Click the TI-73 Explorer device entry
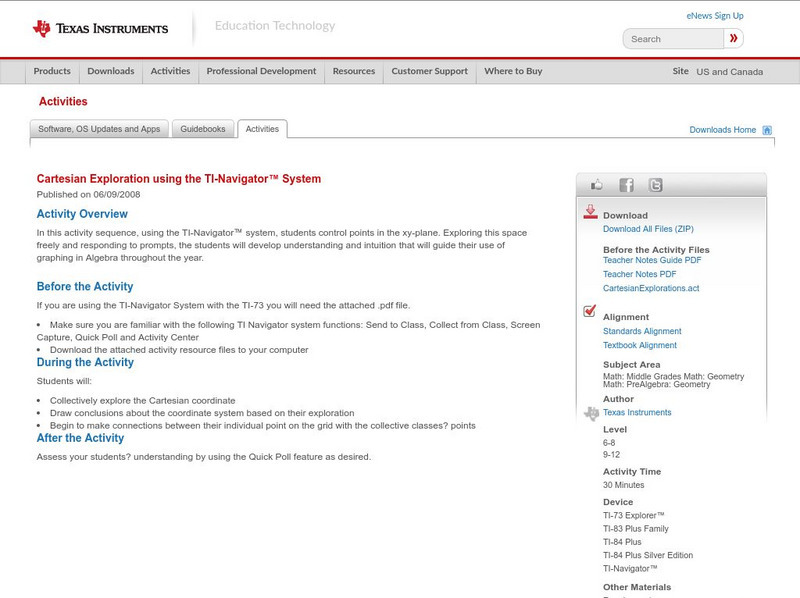The width and height of the screenshot is (800, 598). pyautogui.click(x=634, y=515)
